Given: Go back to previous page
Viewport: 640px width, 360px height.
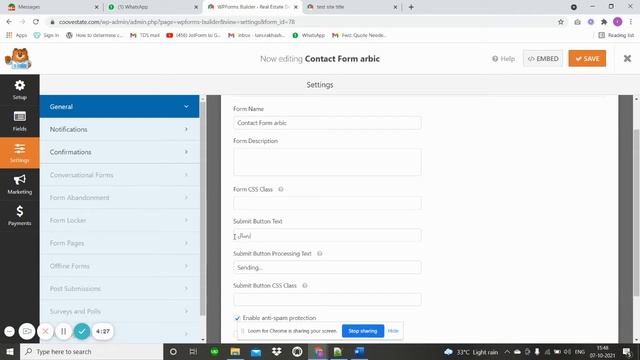Looking at the screenshot, I should click(9, 22).
